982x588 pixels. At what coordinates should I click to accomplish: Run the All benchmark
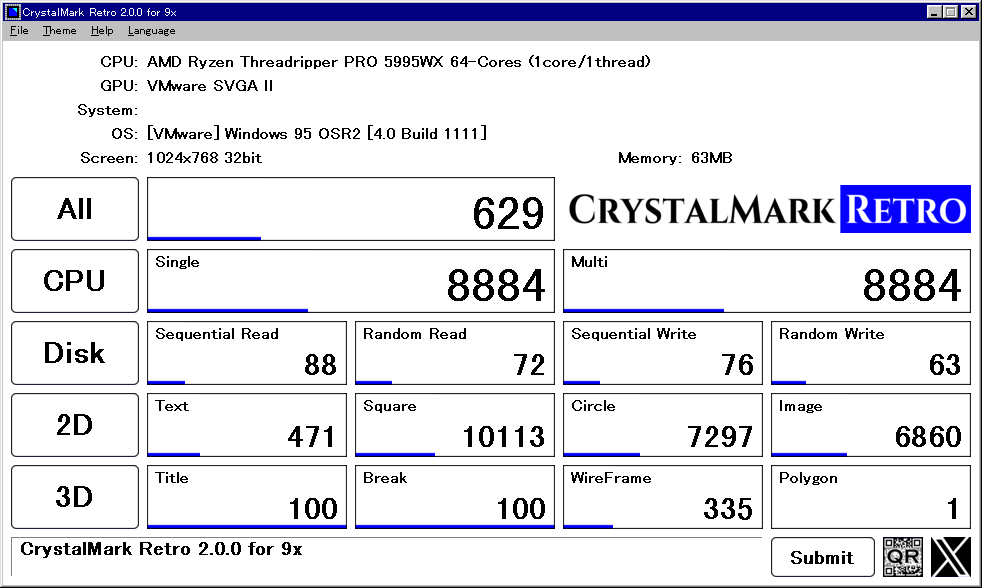tap(74, 208)
